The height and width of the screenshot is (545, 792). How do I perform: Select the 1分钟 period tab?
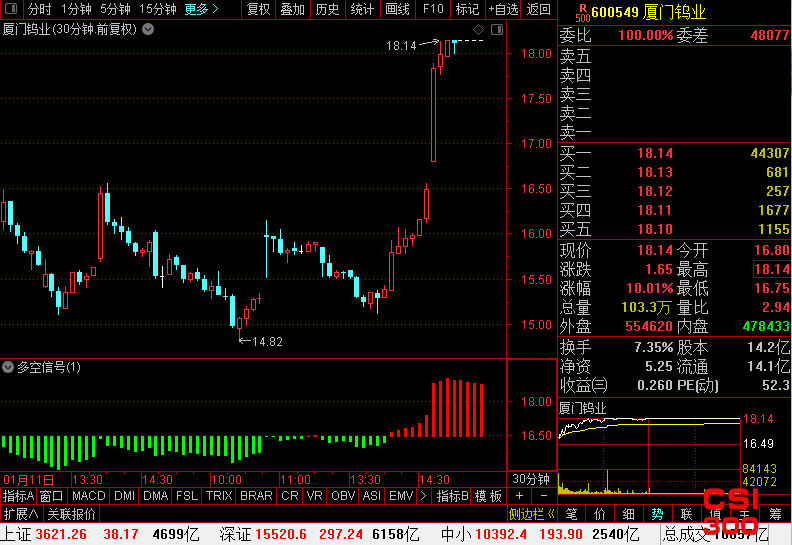click(76, 9)
